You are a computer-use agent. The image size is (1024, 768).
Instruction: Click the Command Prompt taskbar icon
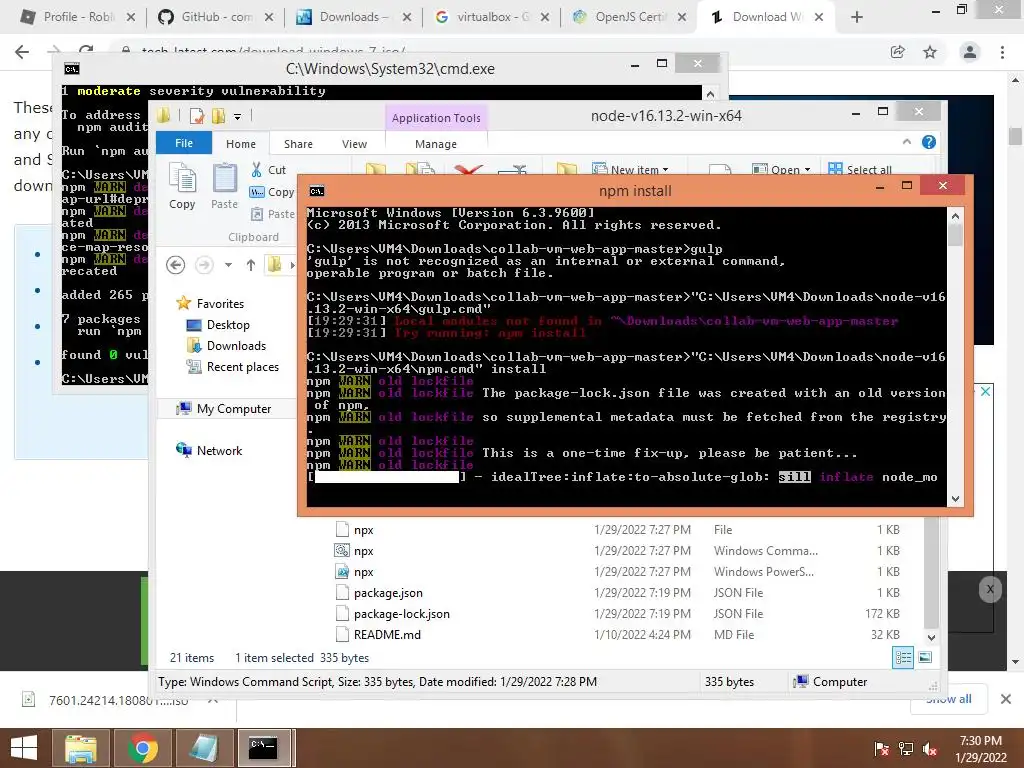pyautogui.click(x=263, y=748)
